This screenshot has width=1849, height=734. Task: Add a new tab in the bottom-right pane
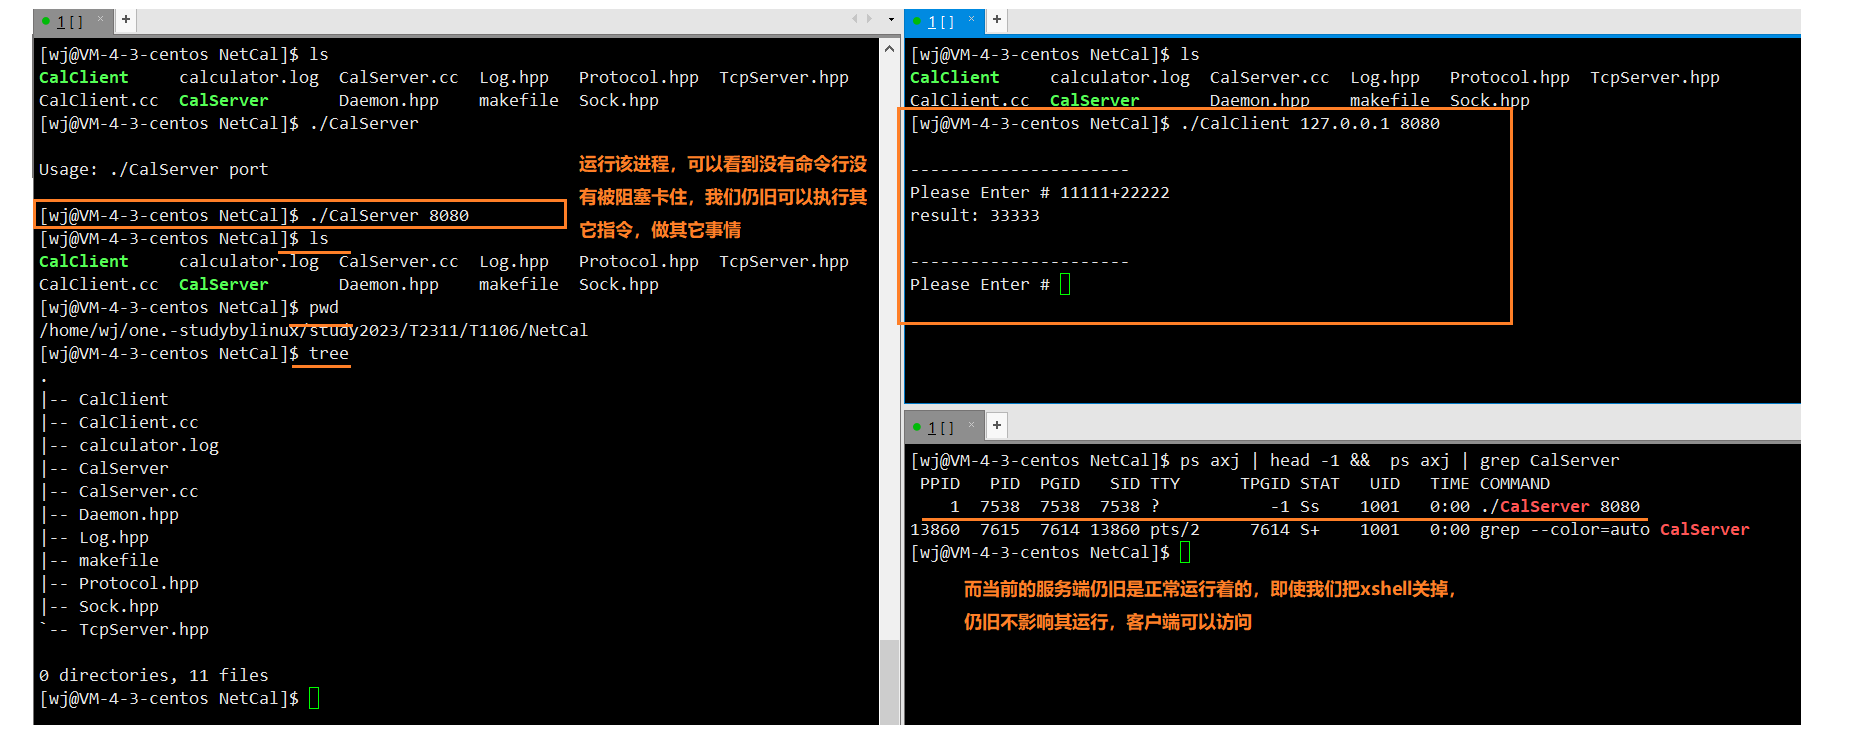point(997,425)
